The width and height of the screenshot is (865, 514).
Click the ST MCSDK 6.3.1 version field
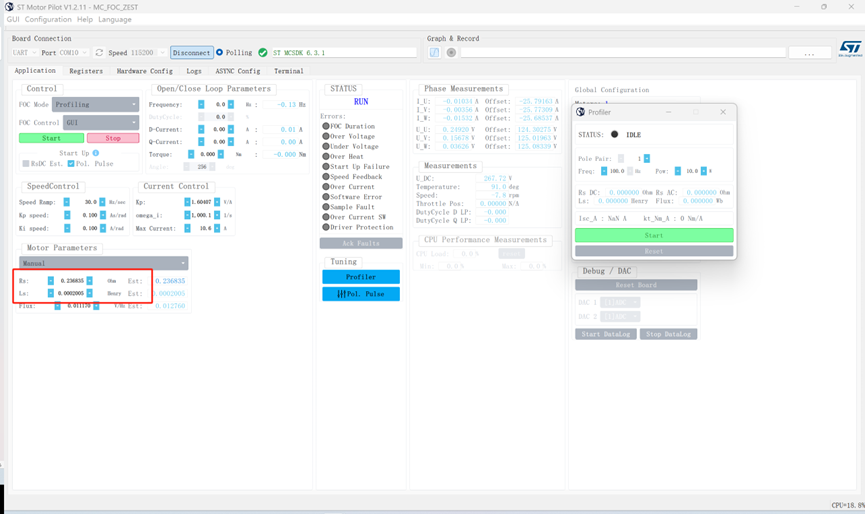[x=344, y=52]
